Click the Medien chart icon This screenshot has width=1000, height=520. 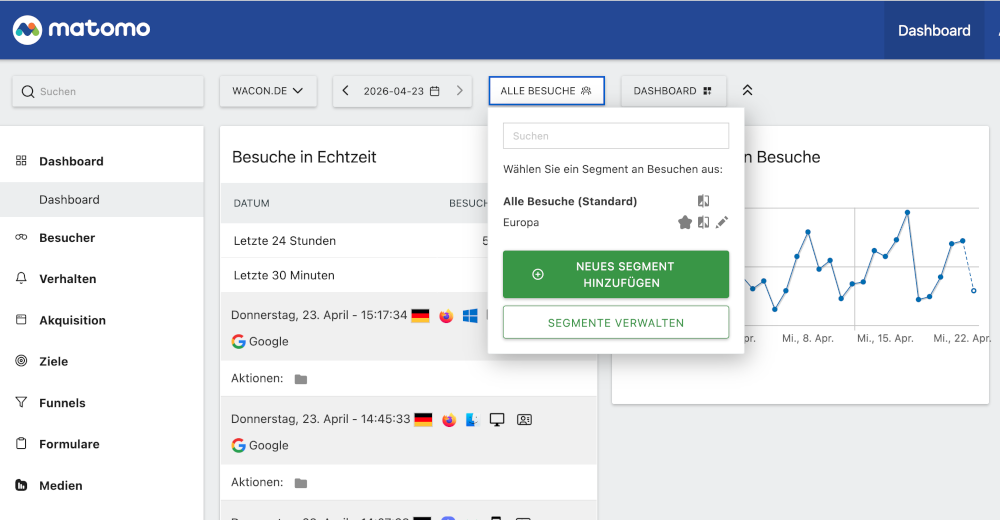pyautogui.click(x=21, y=485)
